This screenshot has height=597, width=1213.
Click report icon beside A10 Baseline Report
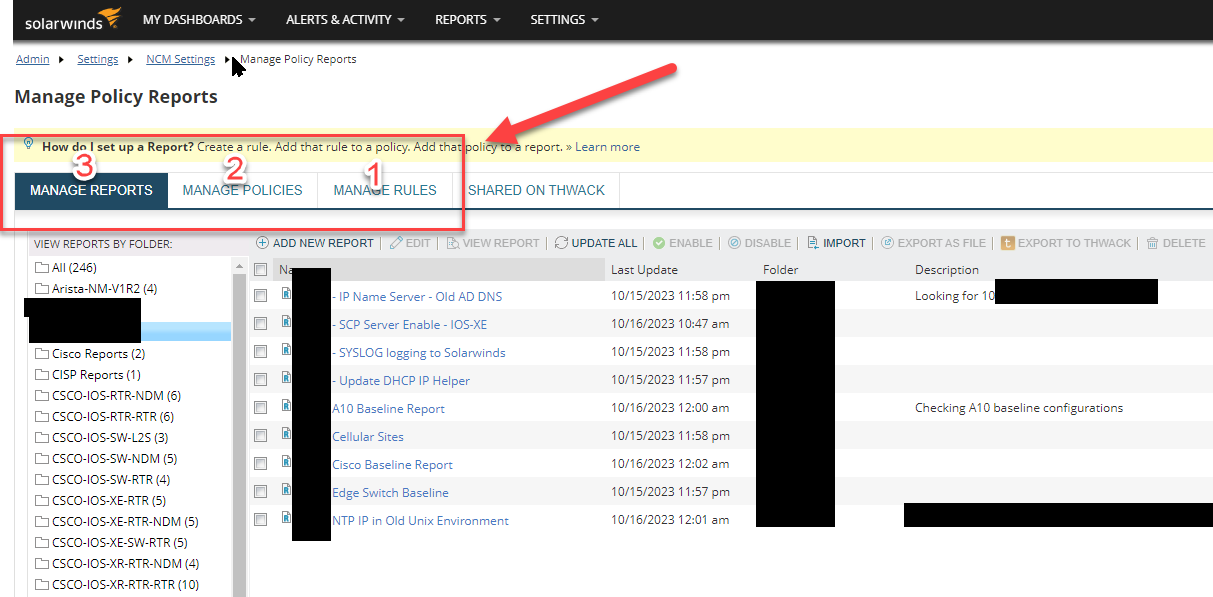tap(286, 406)
